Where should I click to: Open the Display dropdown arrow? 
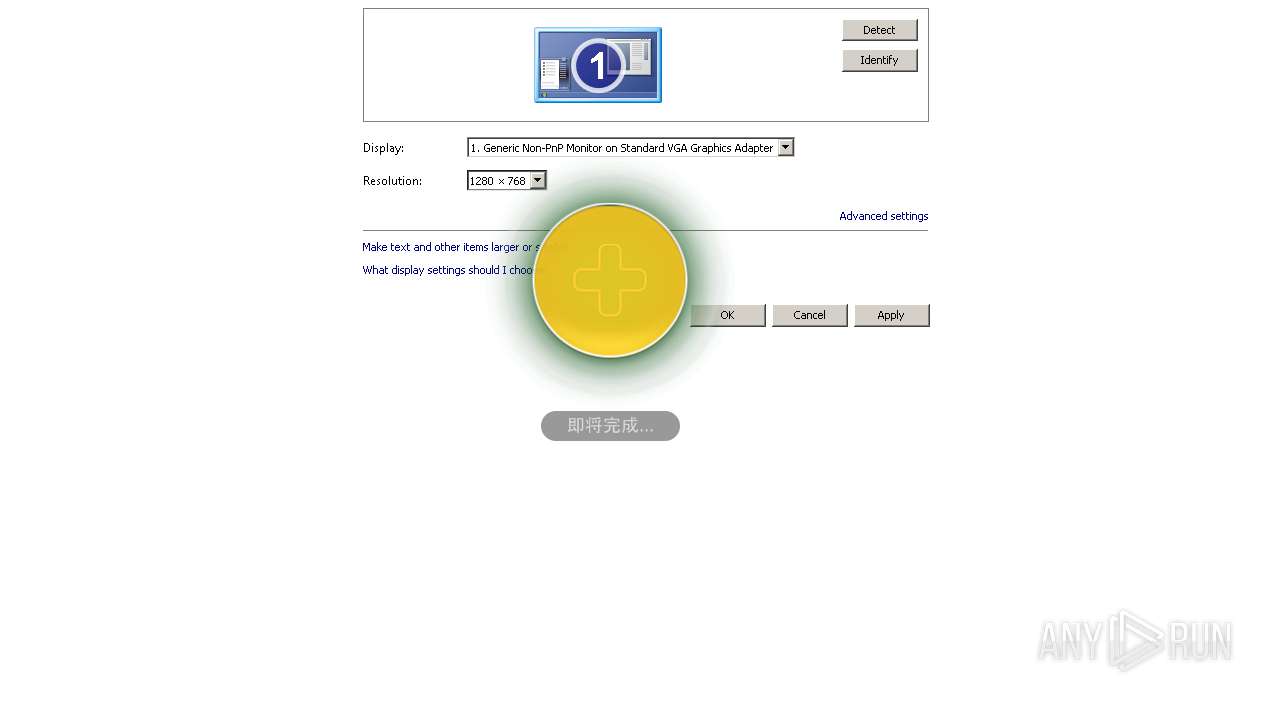[x=786, y=148]
